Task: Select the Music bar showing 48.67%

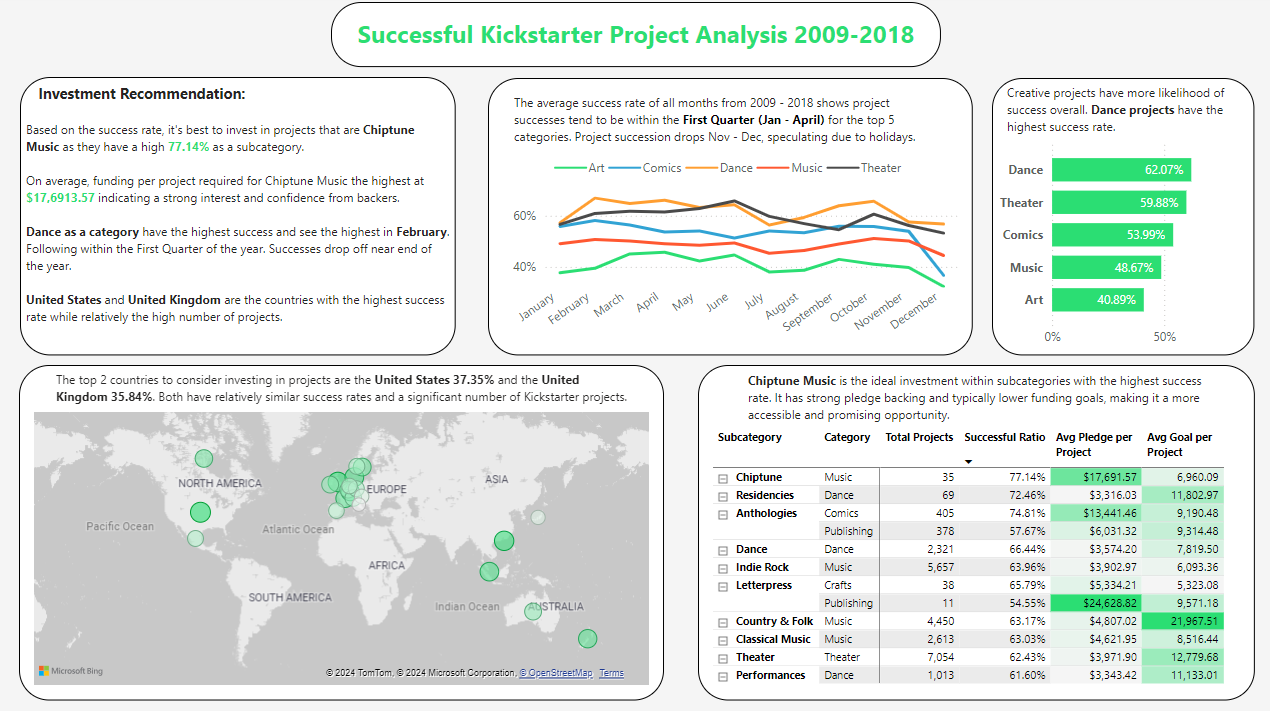Action: [x=1106, y=267]
